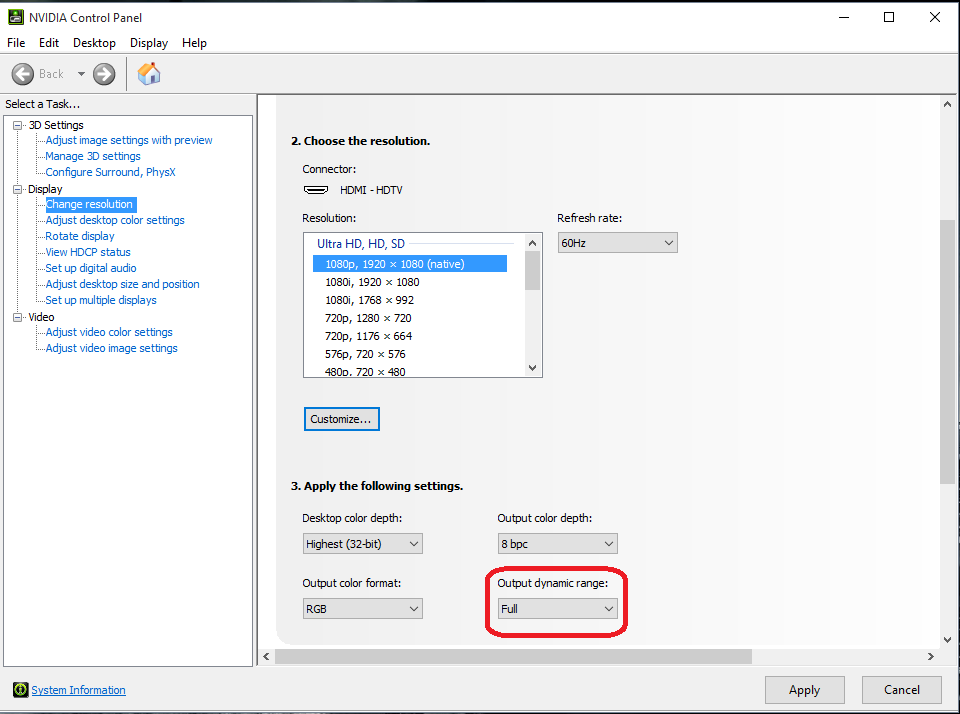Minimize the NVIDIA Control Panel window

[x=844, y=17]
